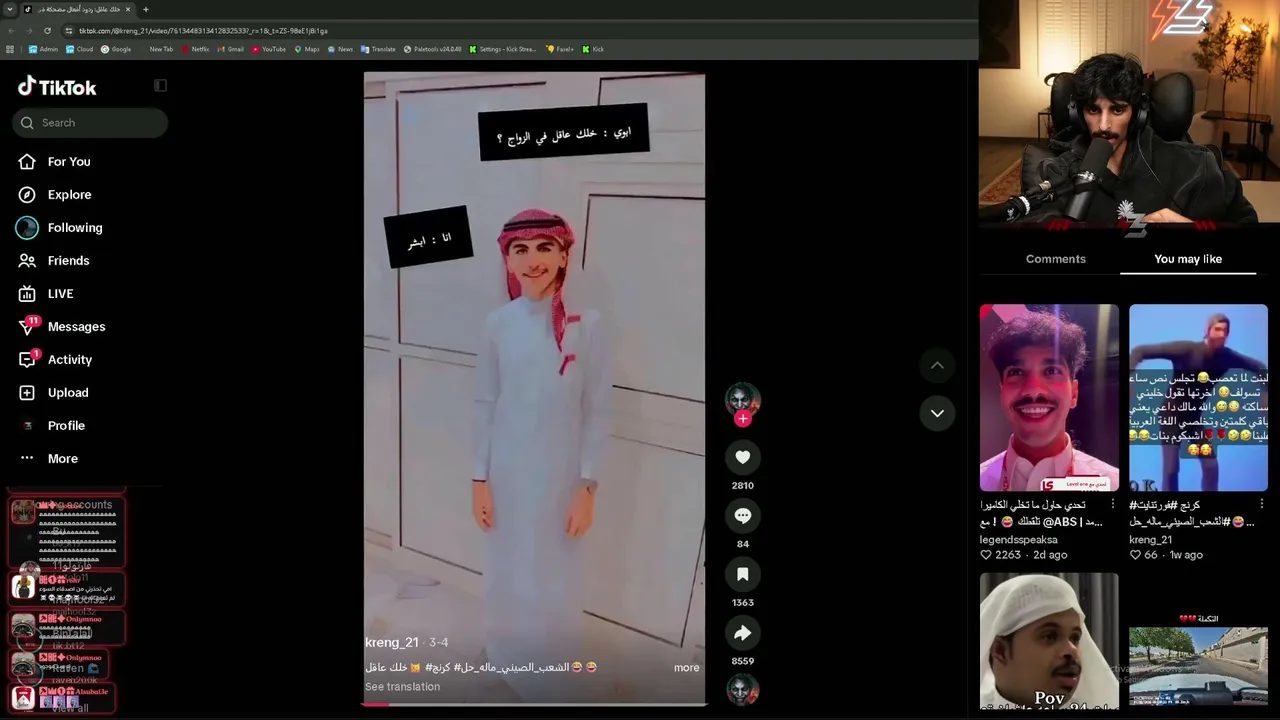Open a new browser tab

click(x=145, y=9)
